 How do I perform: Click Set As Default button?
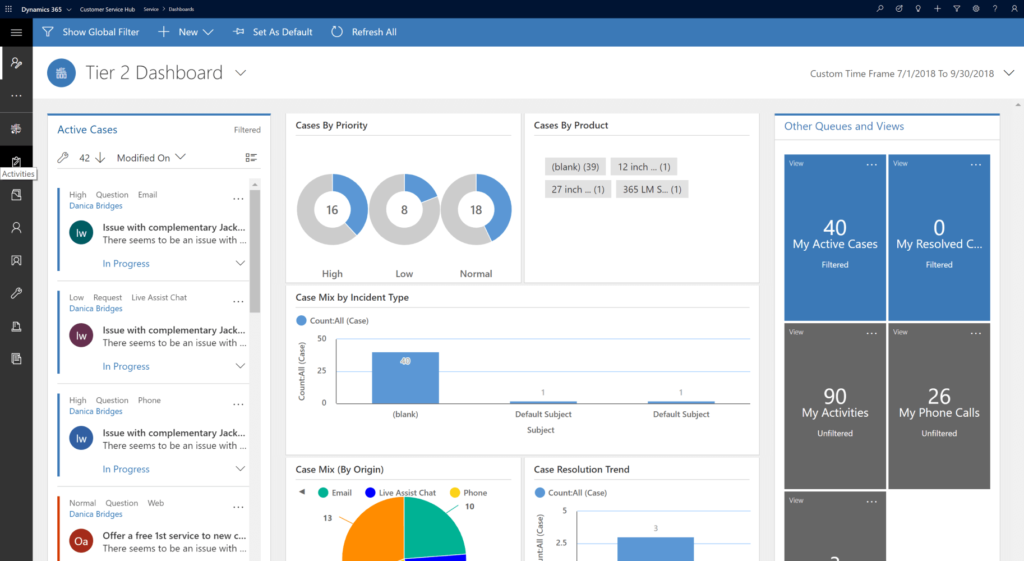click(273, 32)
